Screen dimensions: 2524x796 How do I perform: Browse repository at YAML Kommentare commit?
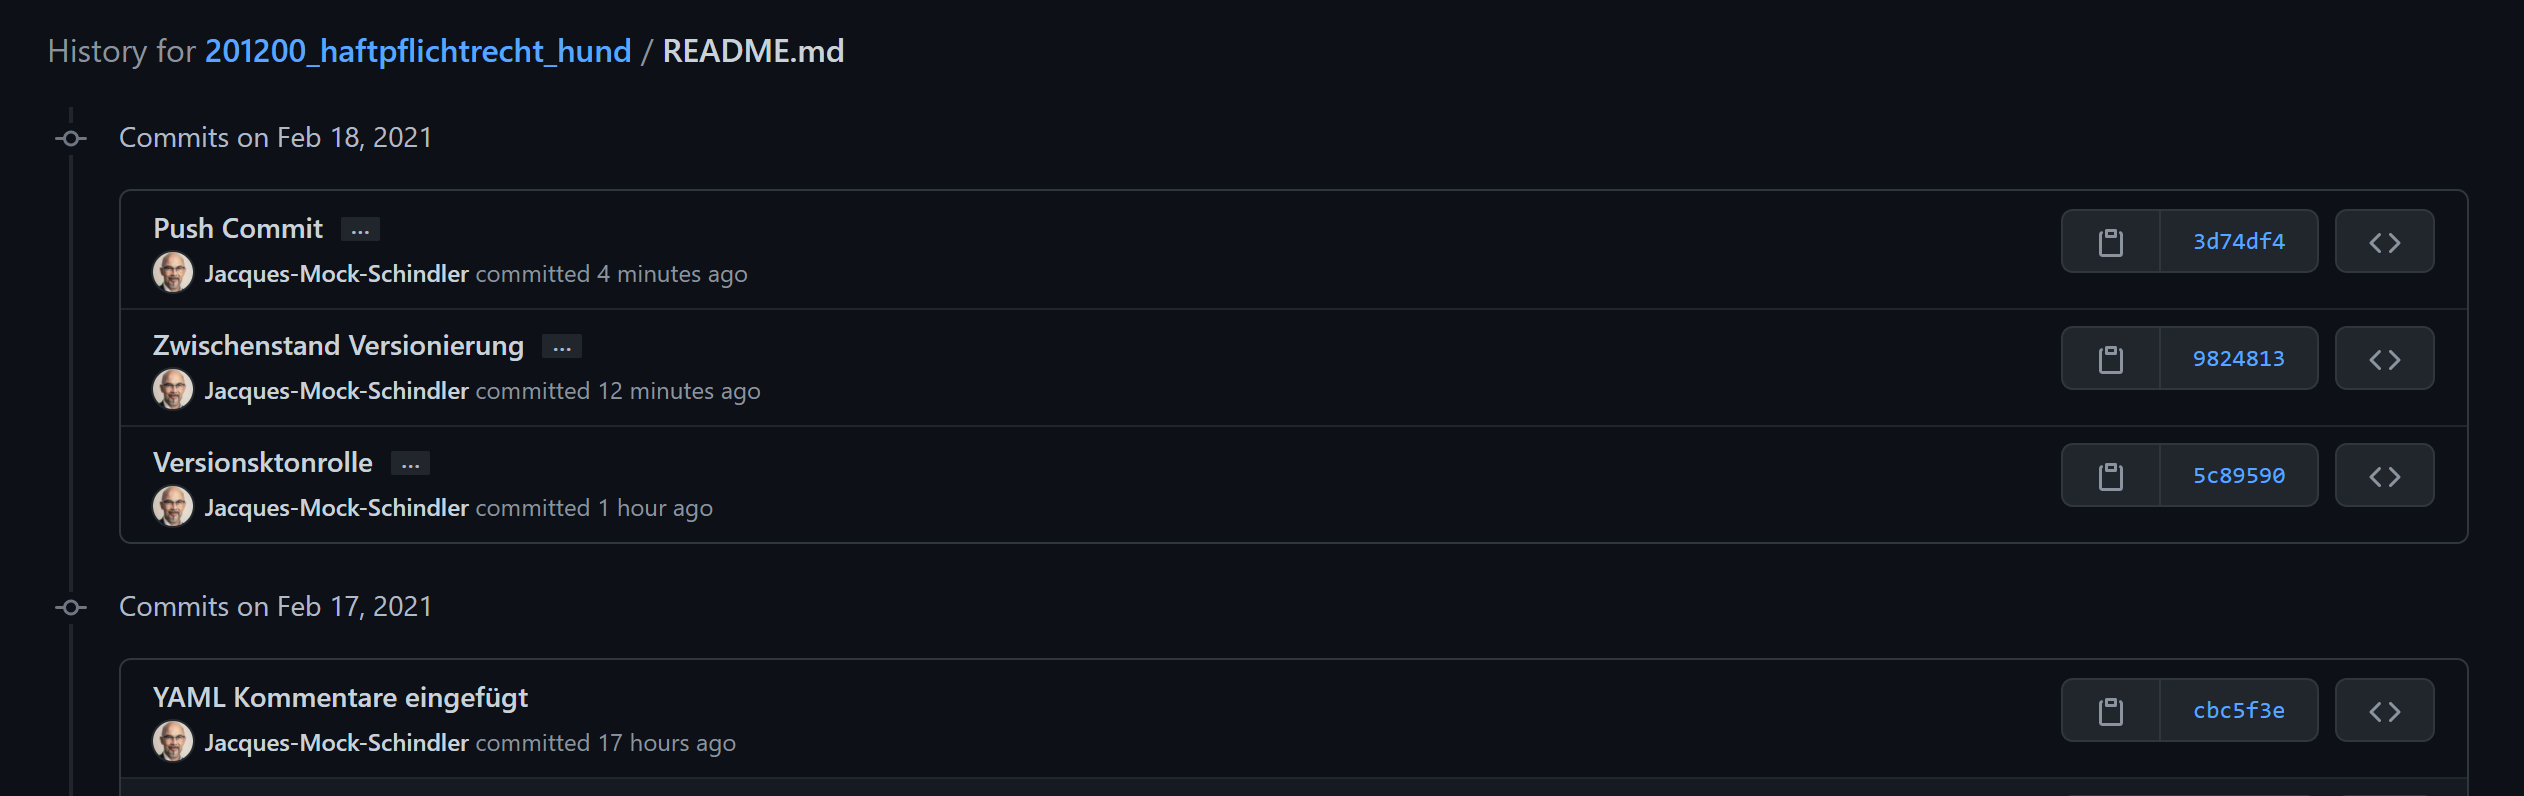point(2385,710)
